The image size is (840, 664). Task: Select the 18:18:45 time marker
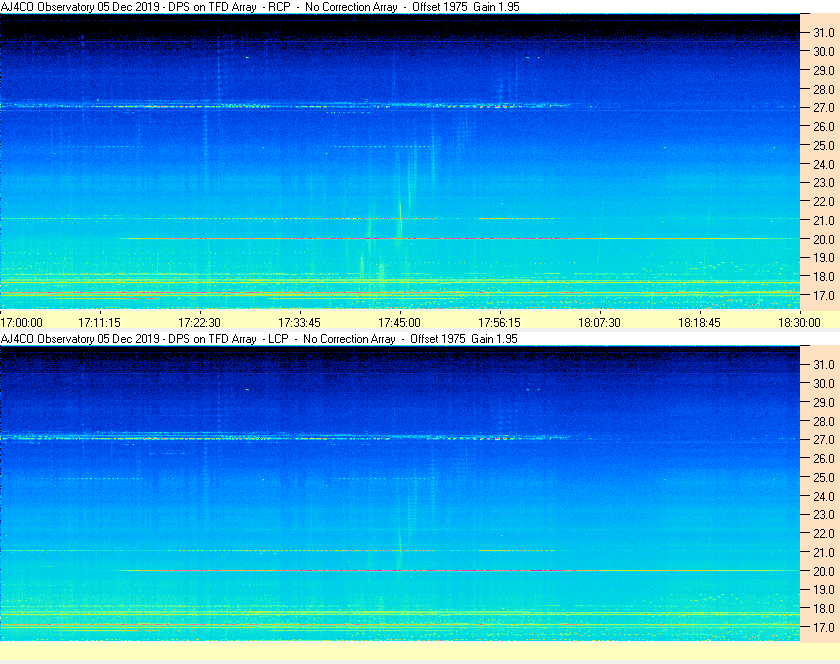coord(700,322)
